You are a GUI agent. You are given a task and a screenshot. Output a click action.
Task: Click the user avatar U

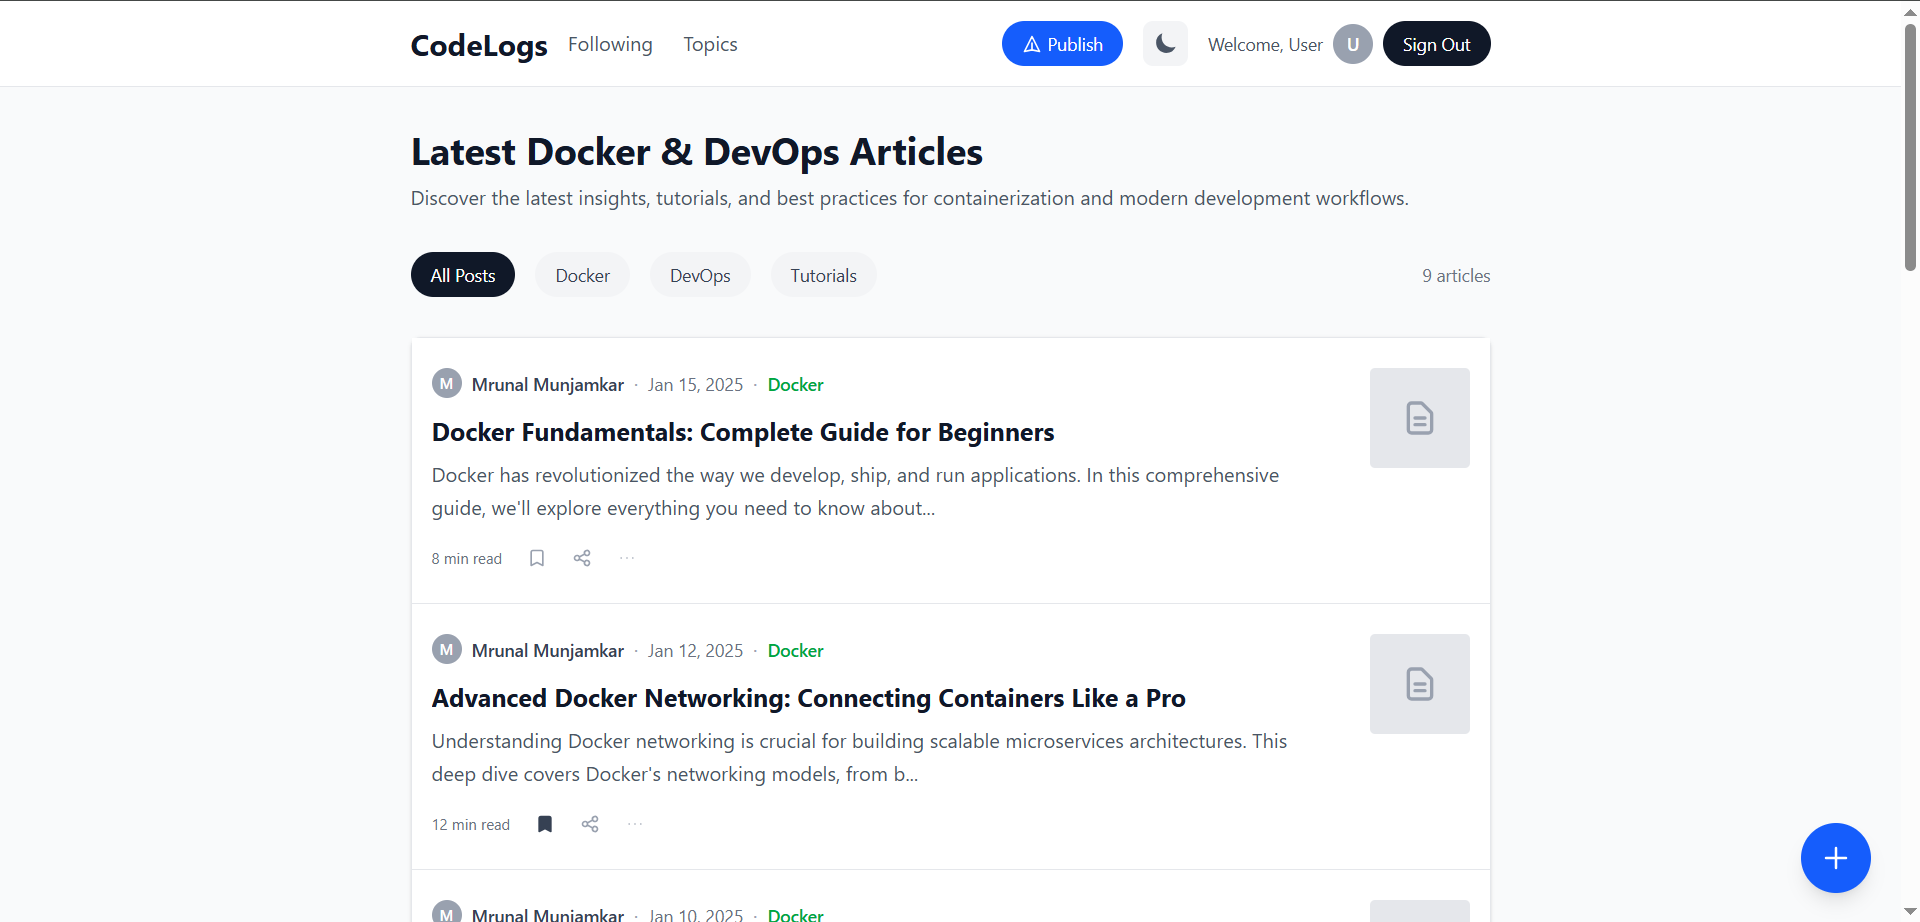[1352, 44]
